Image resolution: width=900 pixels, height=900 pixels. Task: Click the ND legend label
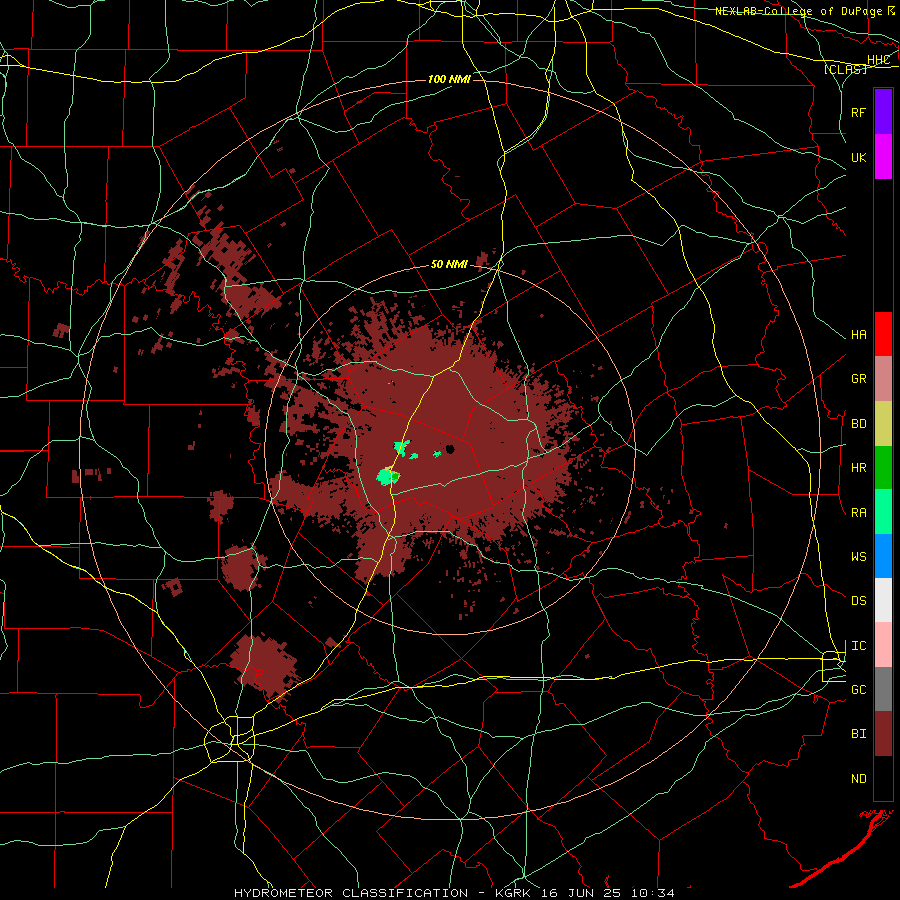pyautogui.click(x=858, y=779)
